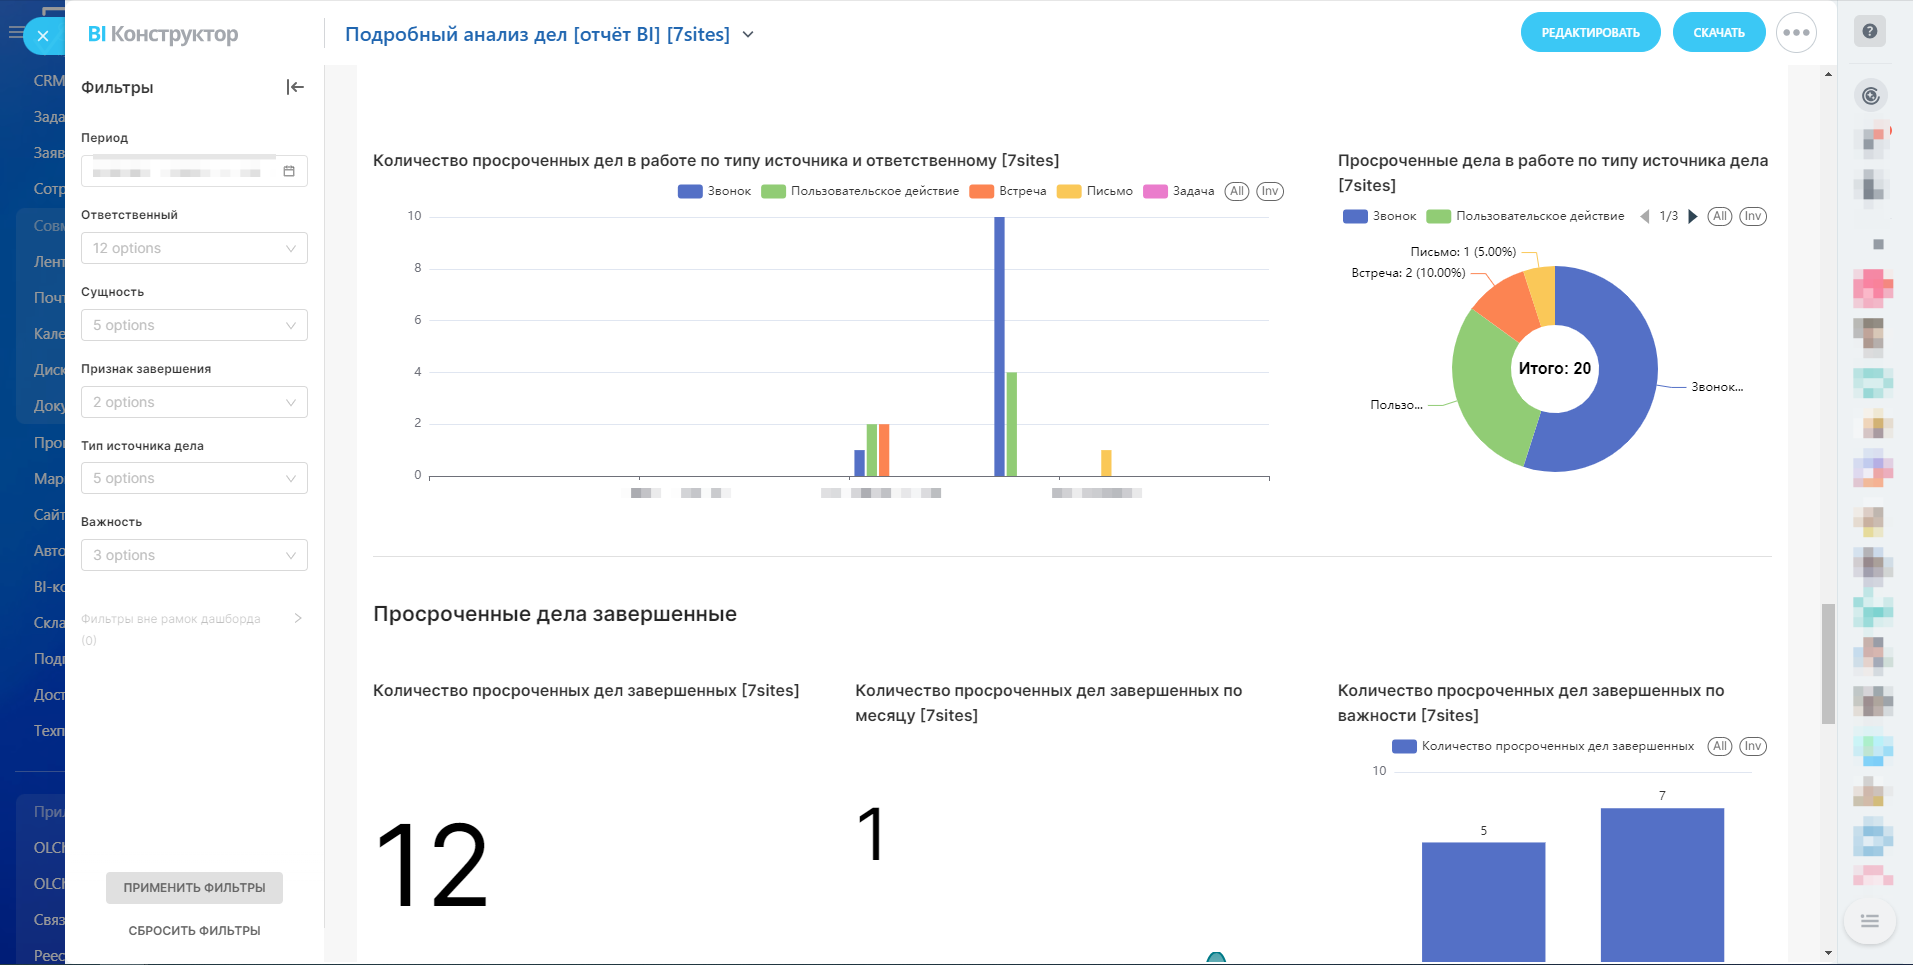The width and height of the screenshot is (1913, 965).
Task: Click the СКАЧАТЬ button
Action: click(x=1718, y=33)
